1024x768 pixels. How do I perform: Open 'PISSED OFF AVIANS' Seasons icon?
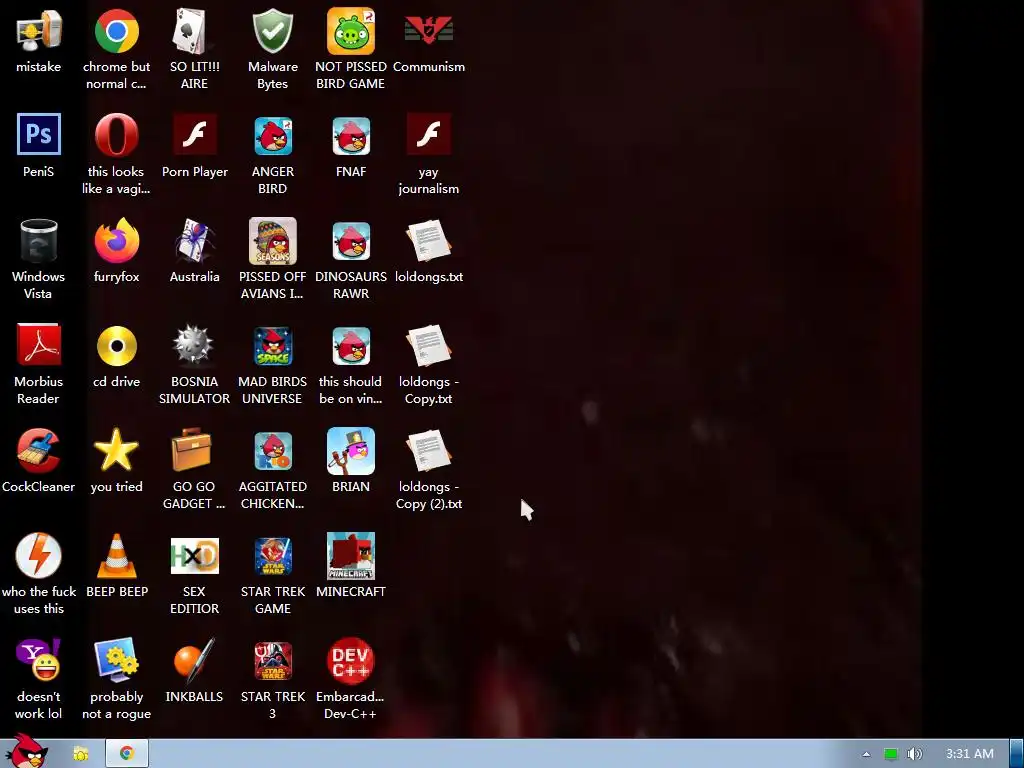[272, 241]
